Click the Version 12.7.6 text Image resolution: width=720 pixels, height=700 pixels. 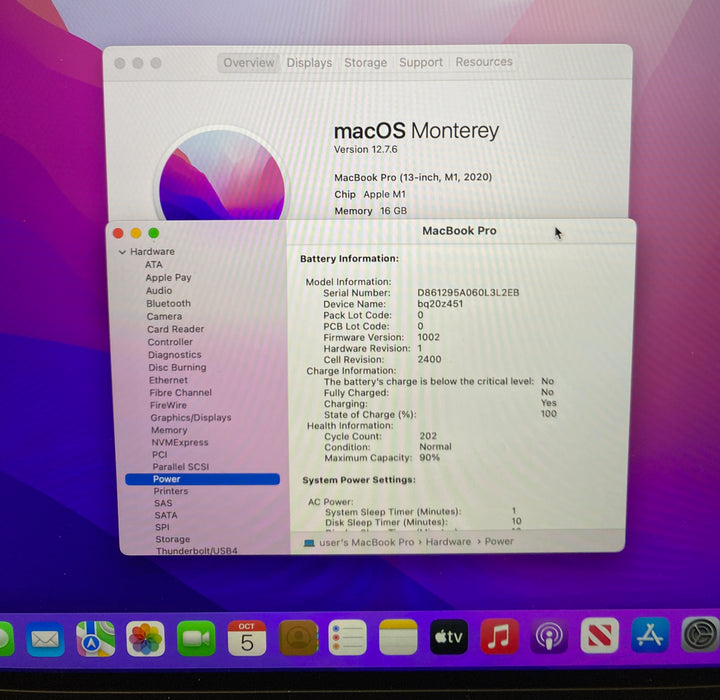point(366,149)
